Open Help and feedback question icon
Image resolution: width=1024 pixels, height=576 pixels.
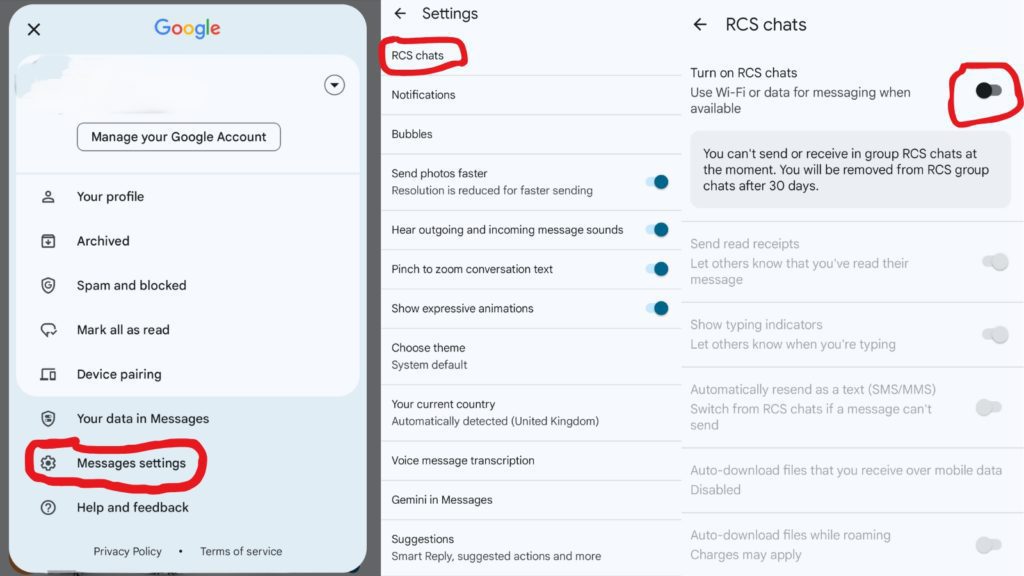(x=48, y=507)
